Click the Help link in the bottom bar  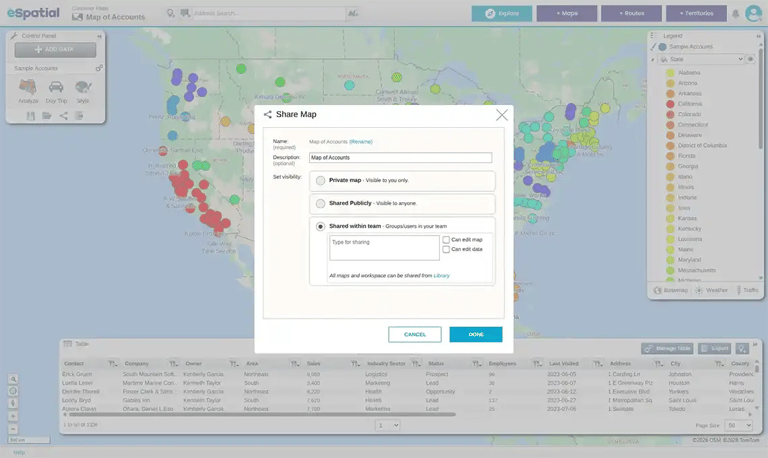coord(19,452)
